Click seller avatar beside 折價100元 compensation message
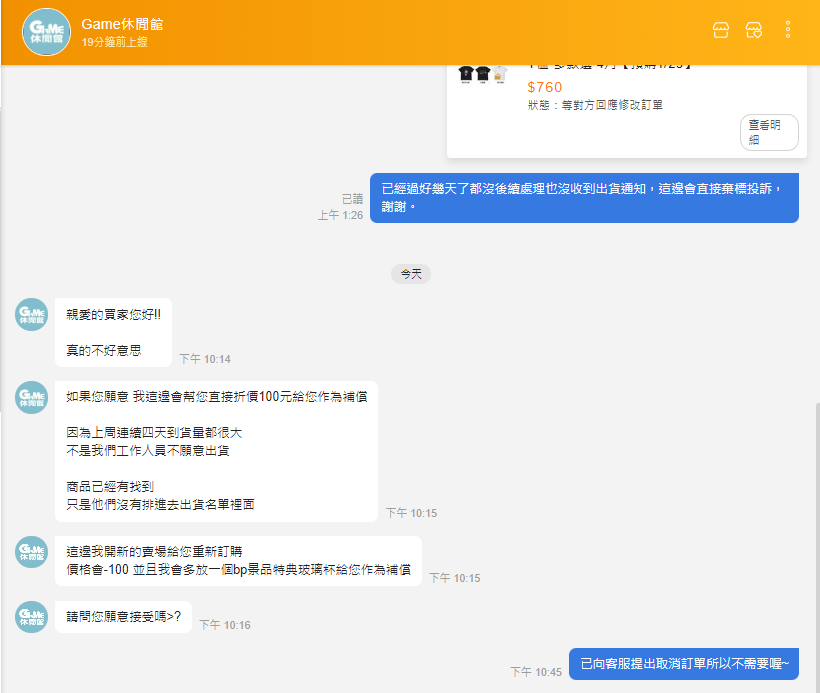This screenshot has height=693, width=820. 31,397
